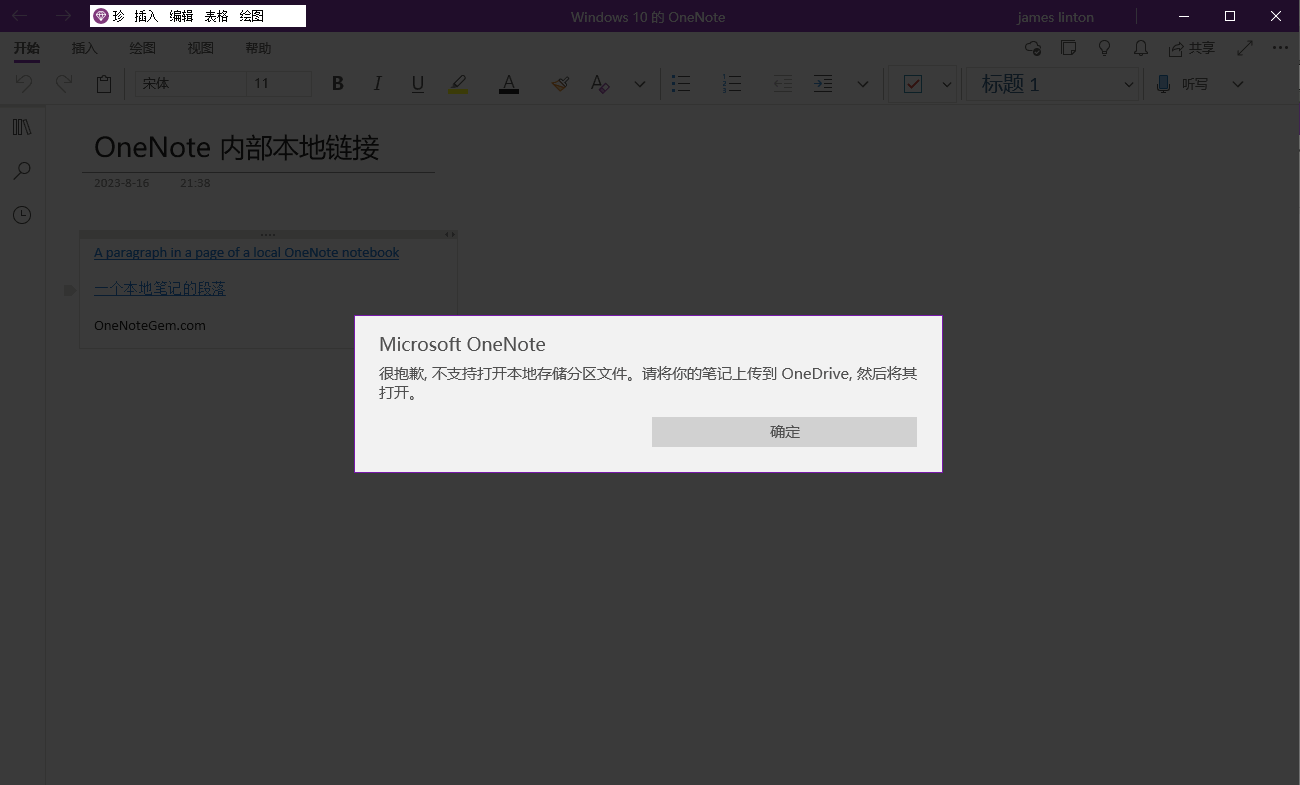This screenshot has width=1300, height=785.
Task: Increase paragraph indent
Action: click(x=823, y=84)
